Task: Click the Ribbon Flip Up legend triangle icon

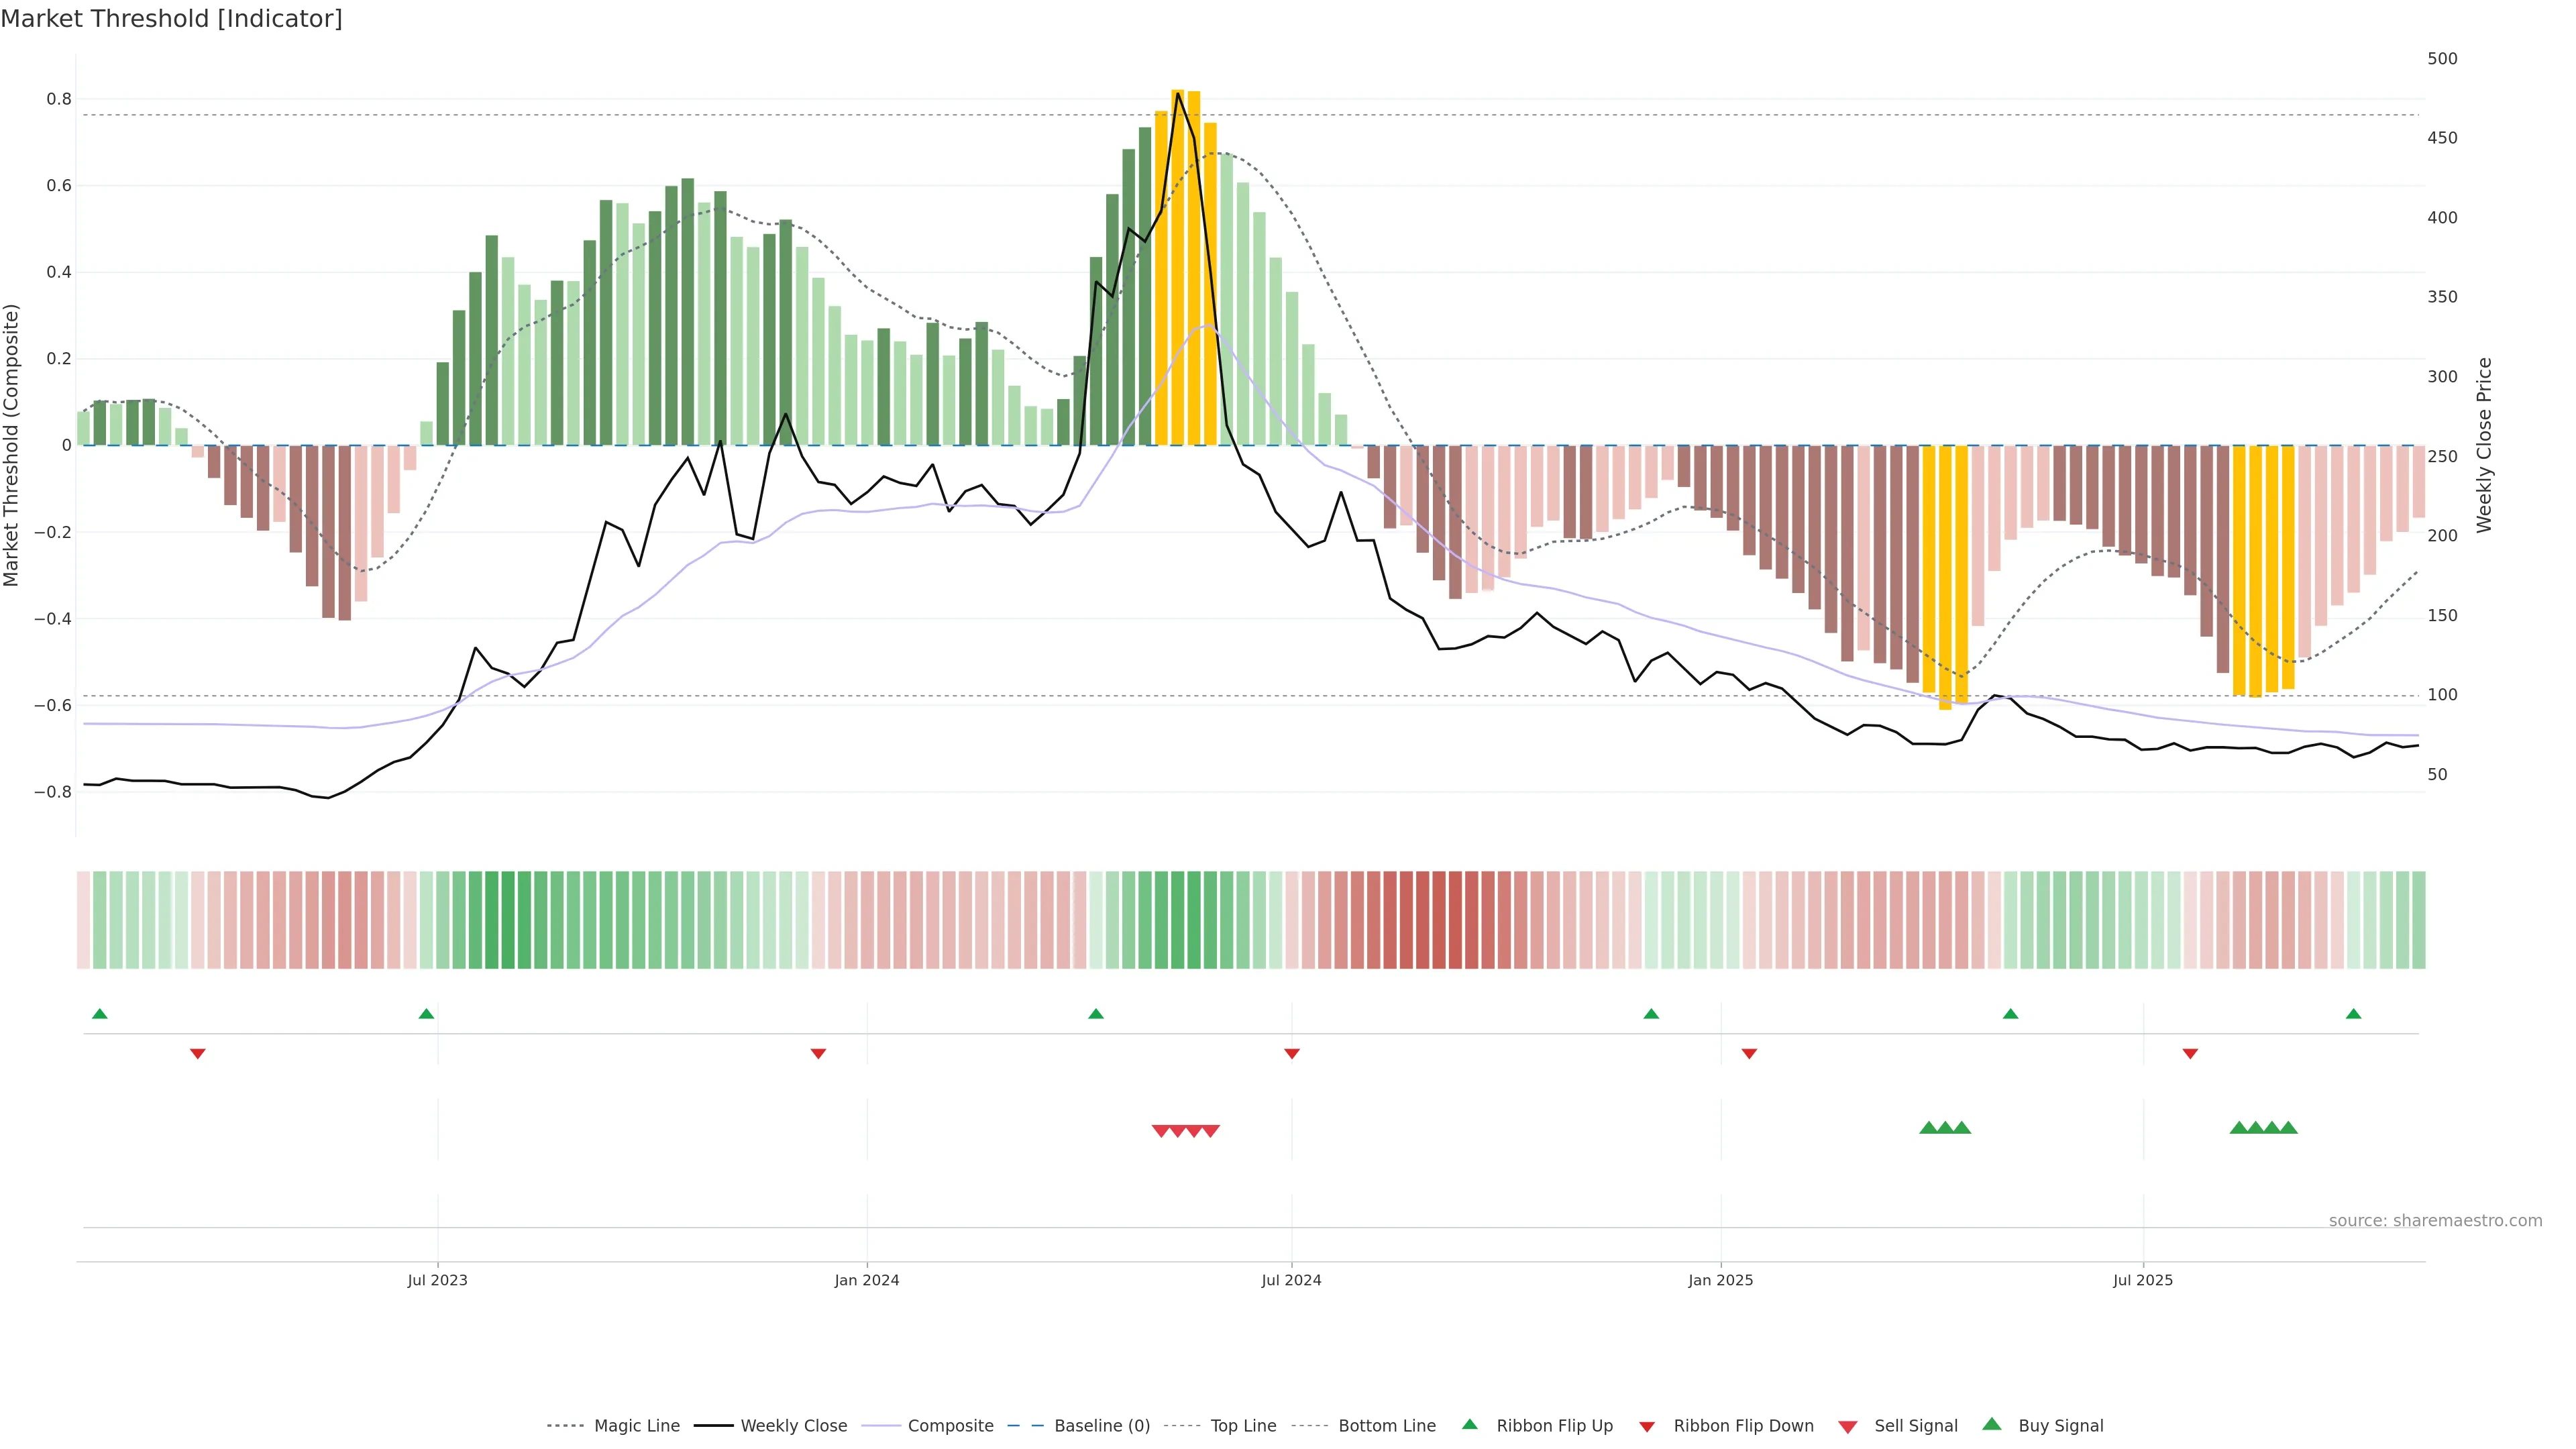Action: point(1469,1424)
